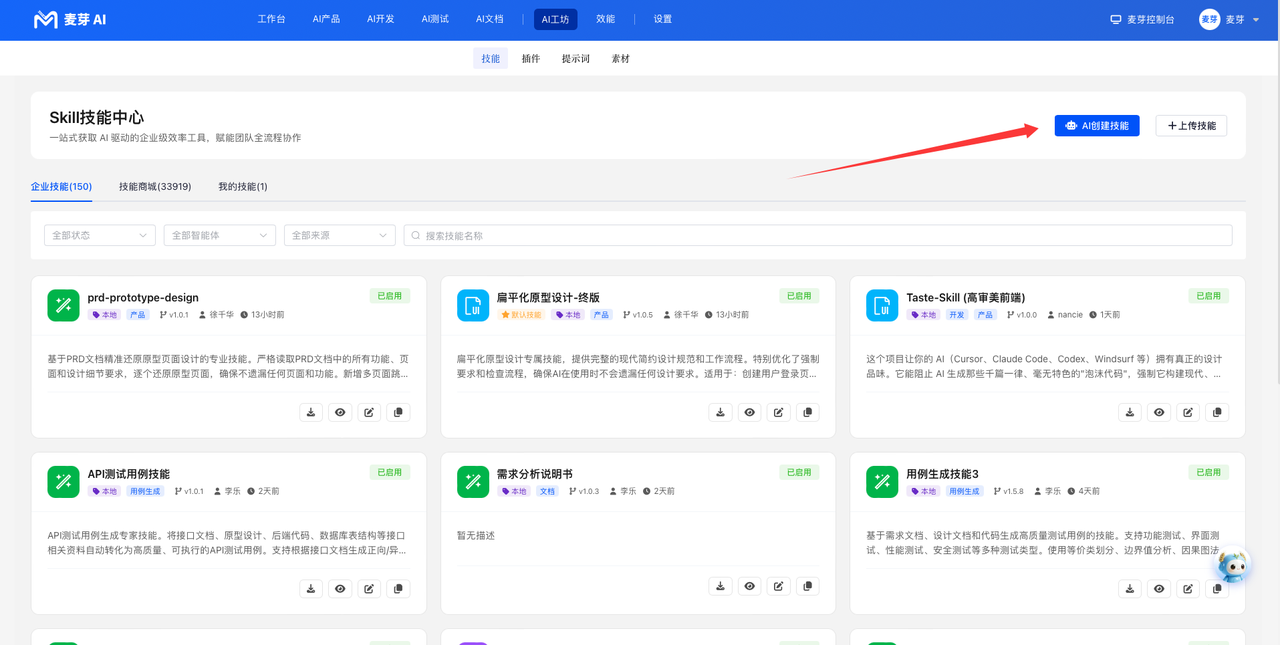The height and width of the screenshot is (645, 1280).
Task: Switch to the 素材 sub-tab
Action: pos(620,59)
